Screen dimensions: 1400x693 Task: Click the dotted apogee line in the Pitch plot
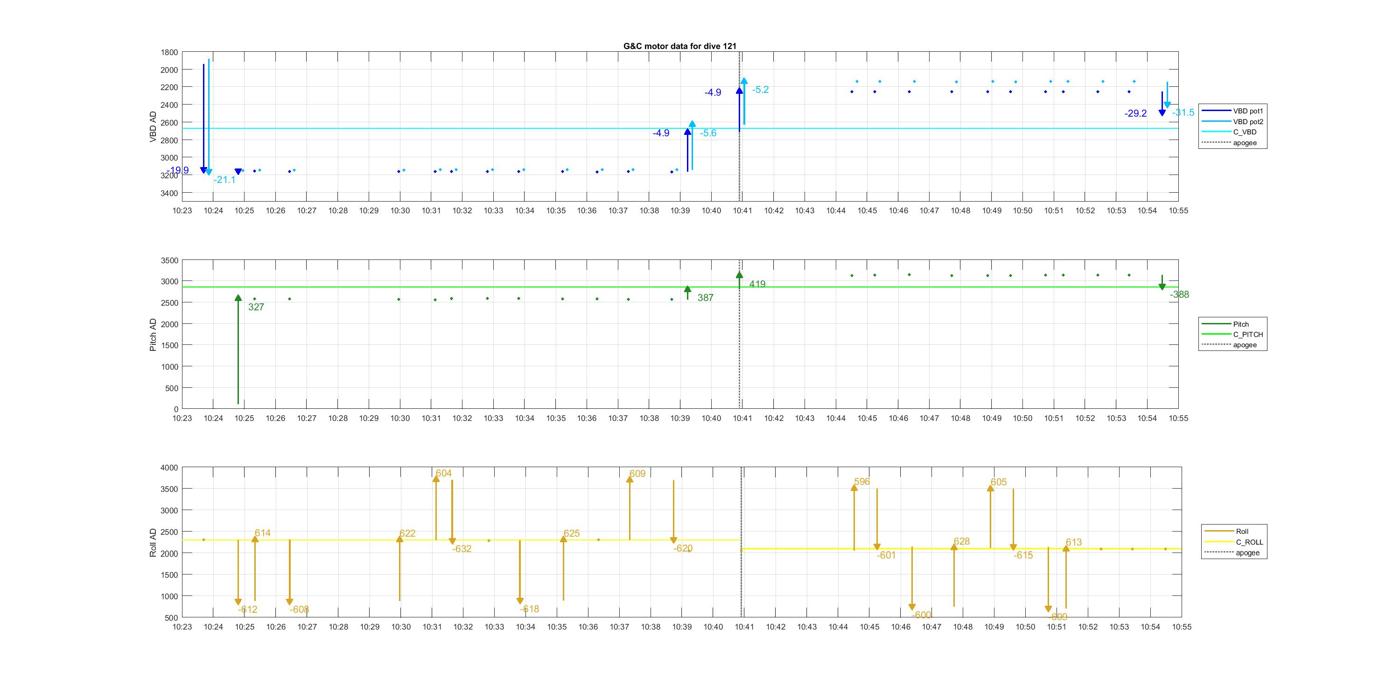[x=739, y=334]
